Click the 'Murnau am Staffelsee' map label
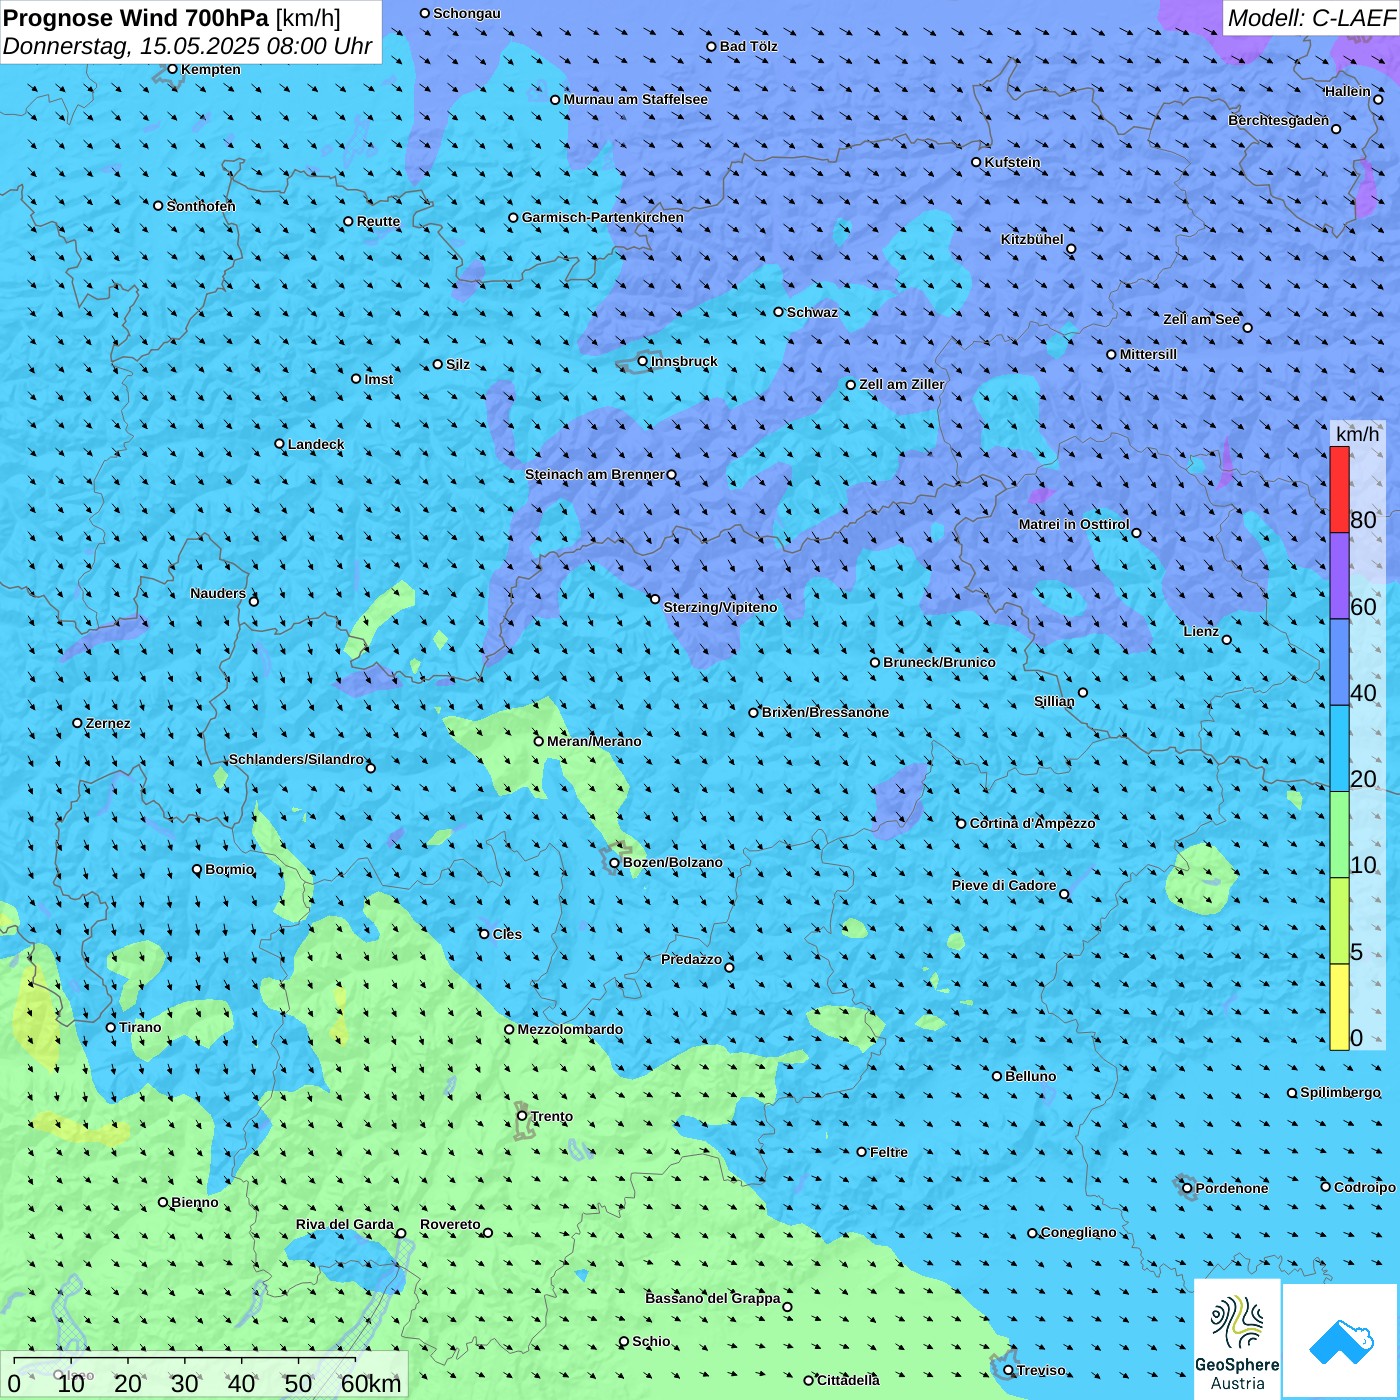 636,99
